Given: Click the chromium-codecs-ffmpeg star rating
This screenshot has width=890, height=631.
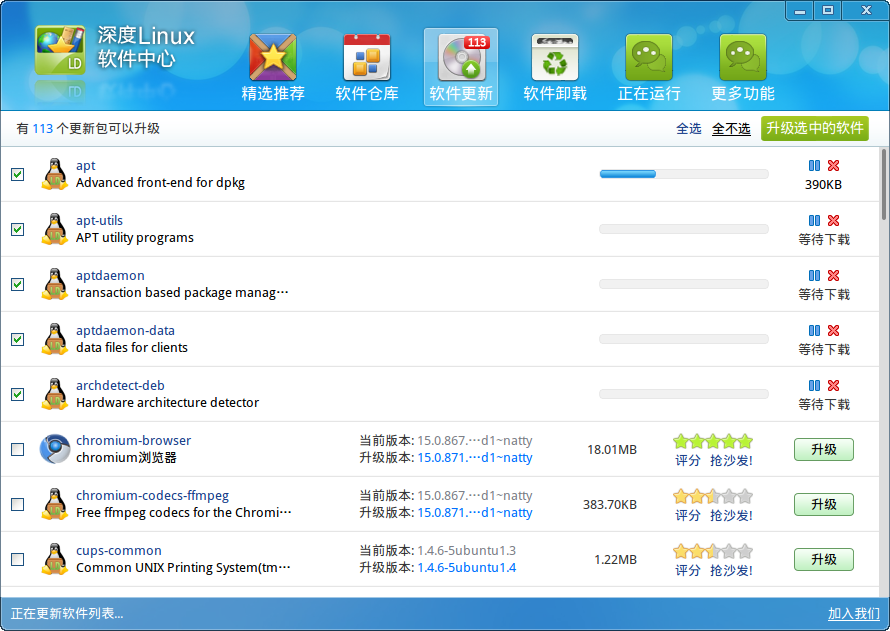Looking at the screenshot, I should [x=713, y=497].
